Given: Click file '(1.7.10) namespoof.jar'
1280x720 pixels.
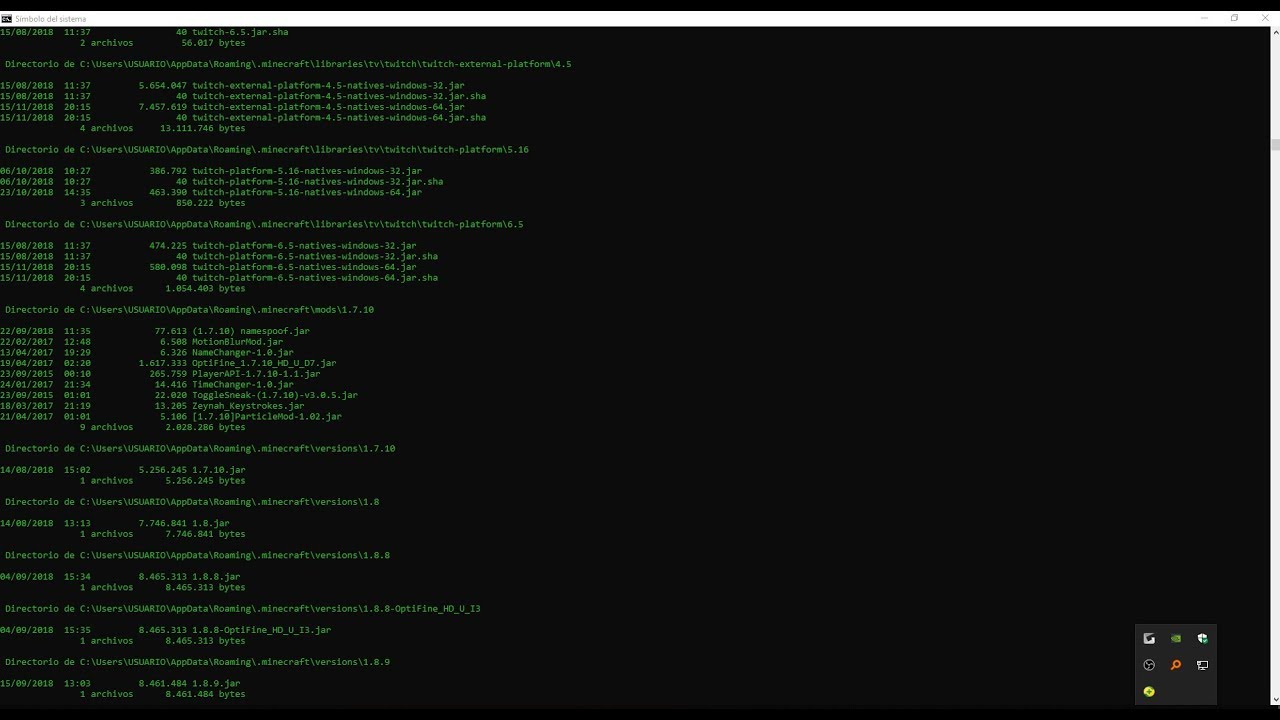Looking at the screenshot, I should click(251, 331).
